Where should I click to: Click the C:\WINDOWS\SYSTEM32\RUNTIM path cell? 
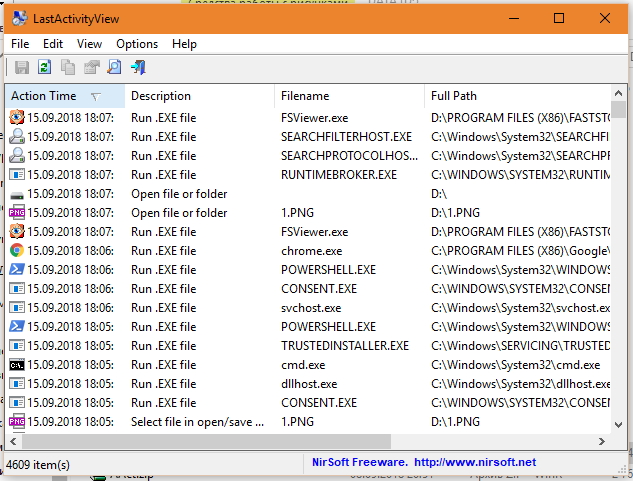[x=520, y=175]
